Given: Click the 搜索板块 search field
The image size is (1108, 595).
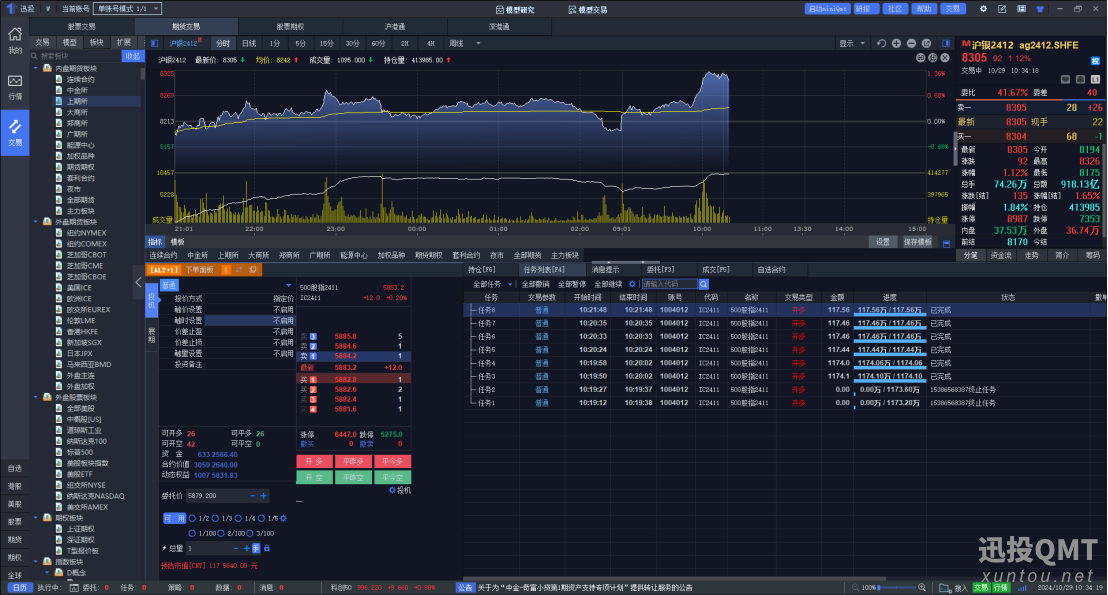Looking at the screenshot, I should coord(76,56).
